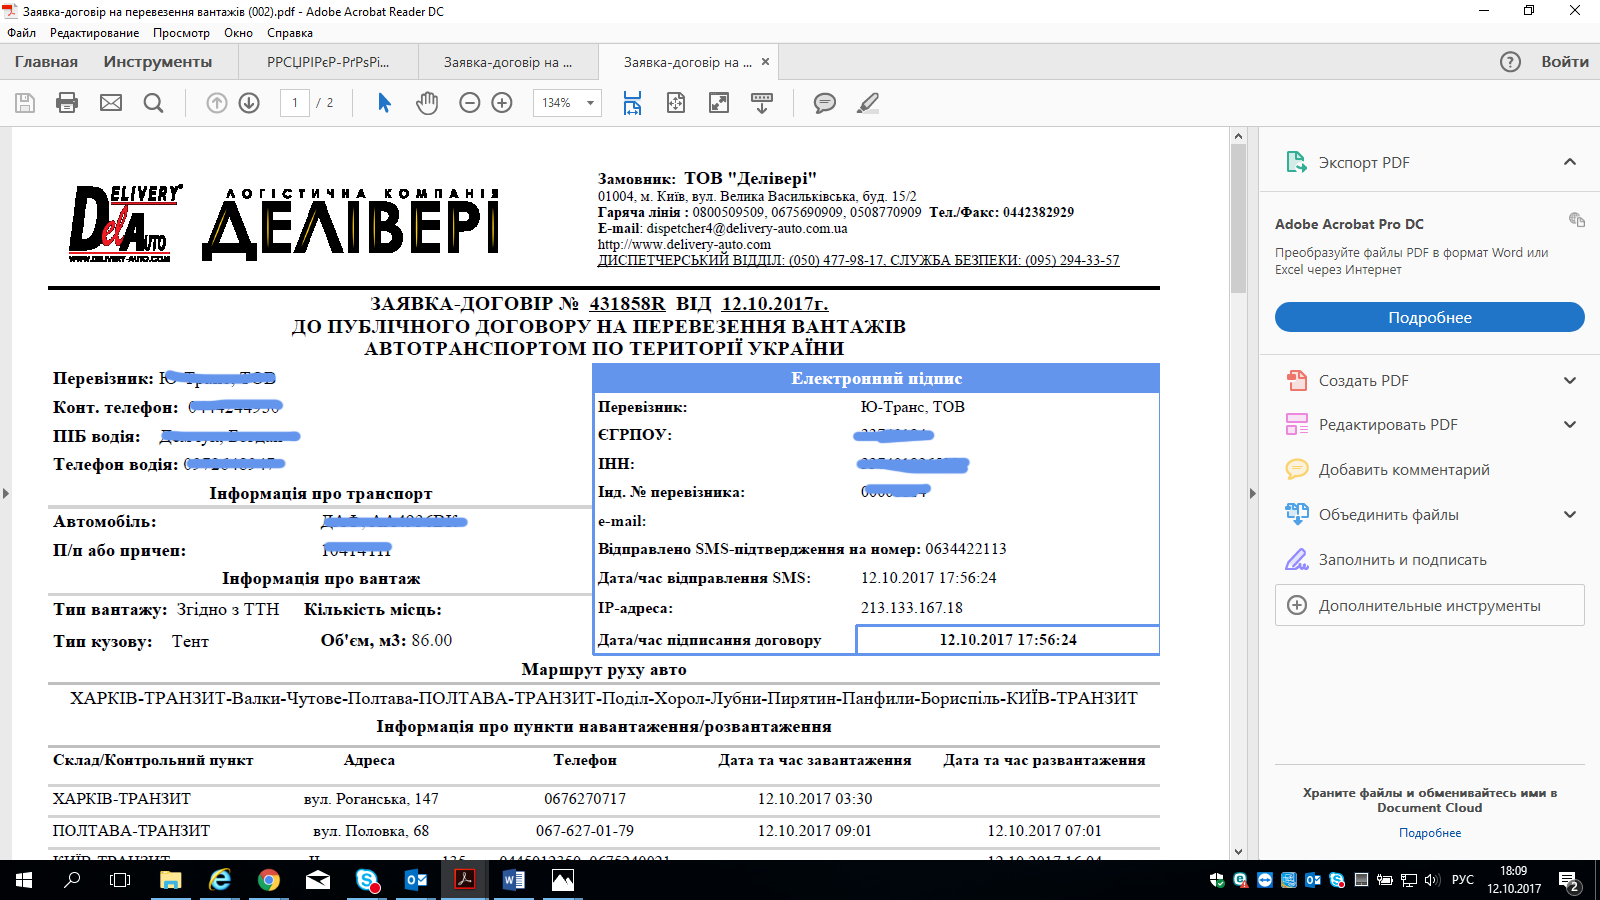The width and height of the screenshot is (1600, 900).
Task: Click the scrollbar down arrow
Action: click(1238, 852)
